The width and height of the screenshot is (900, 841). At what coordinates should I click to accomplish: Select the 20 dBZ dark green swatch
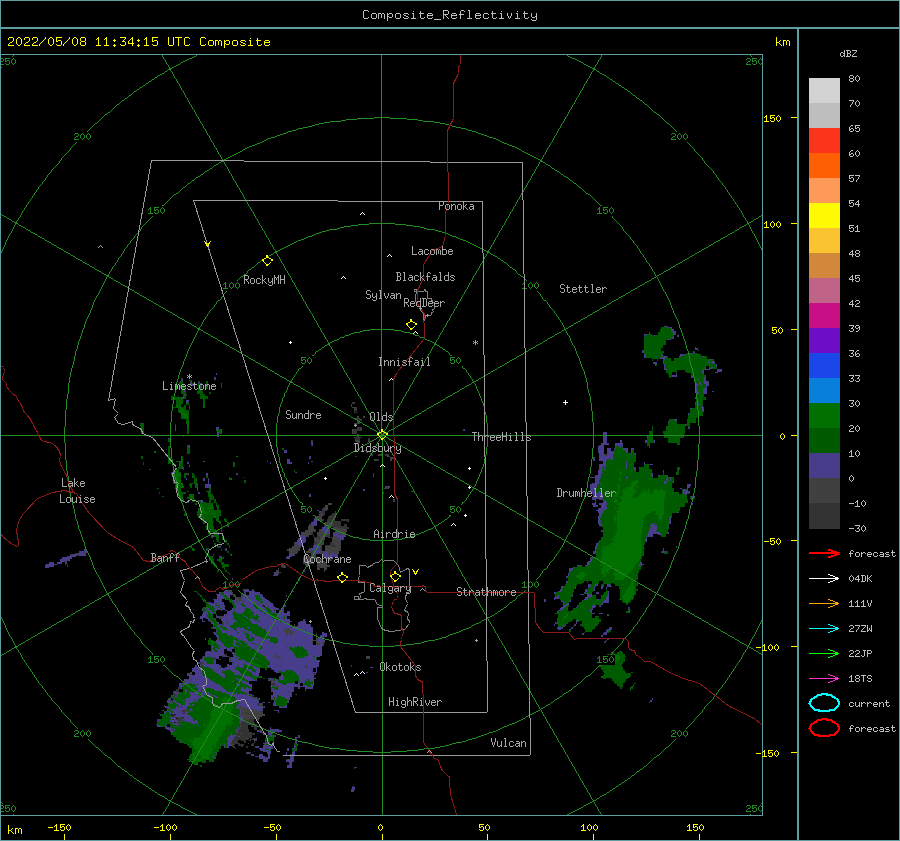pos(824,440)
